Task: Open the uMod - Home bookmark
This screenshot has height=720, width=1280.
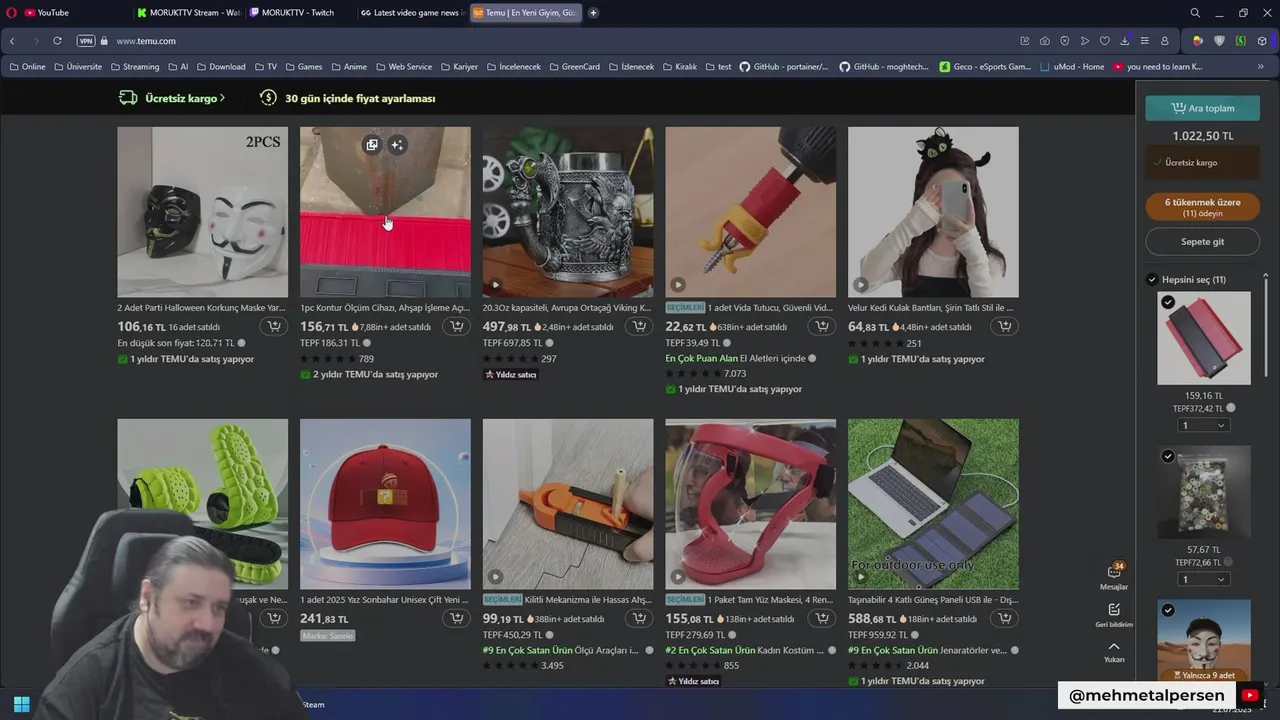Action: [1072, 67]
